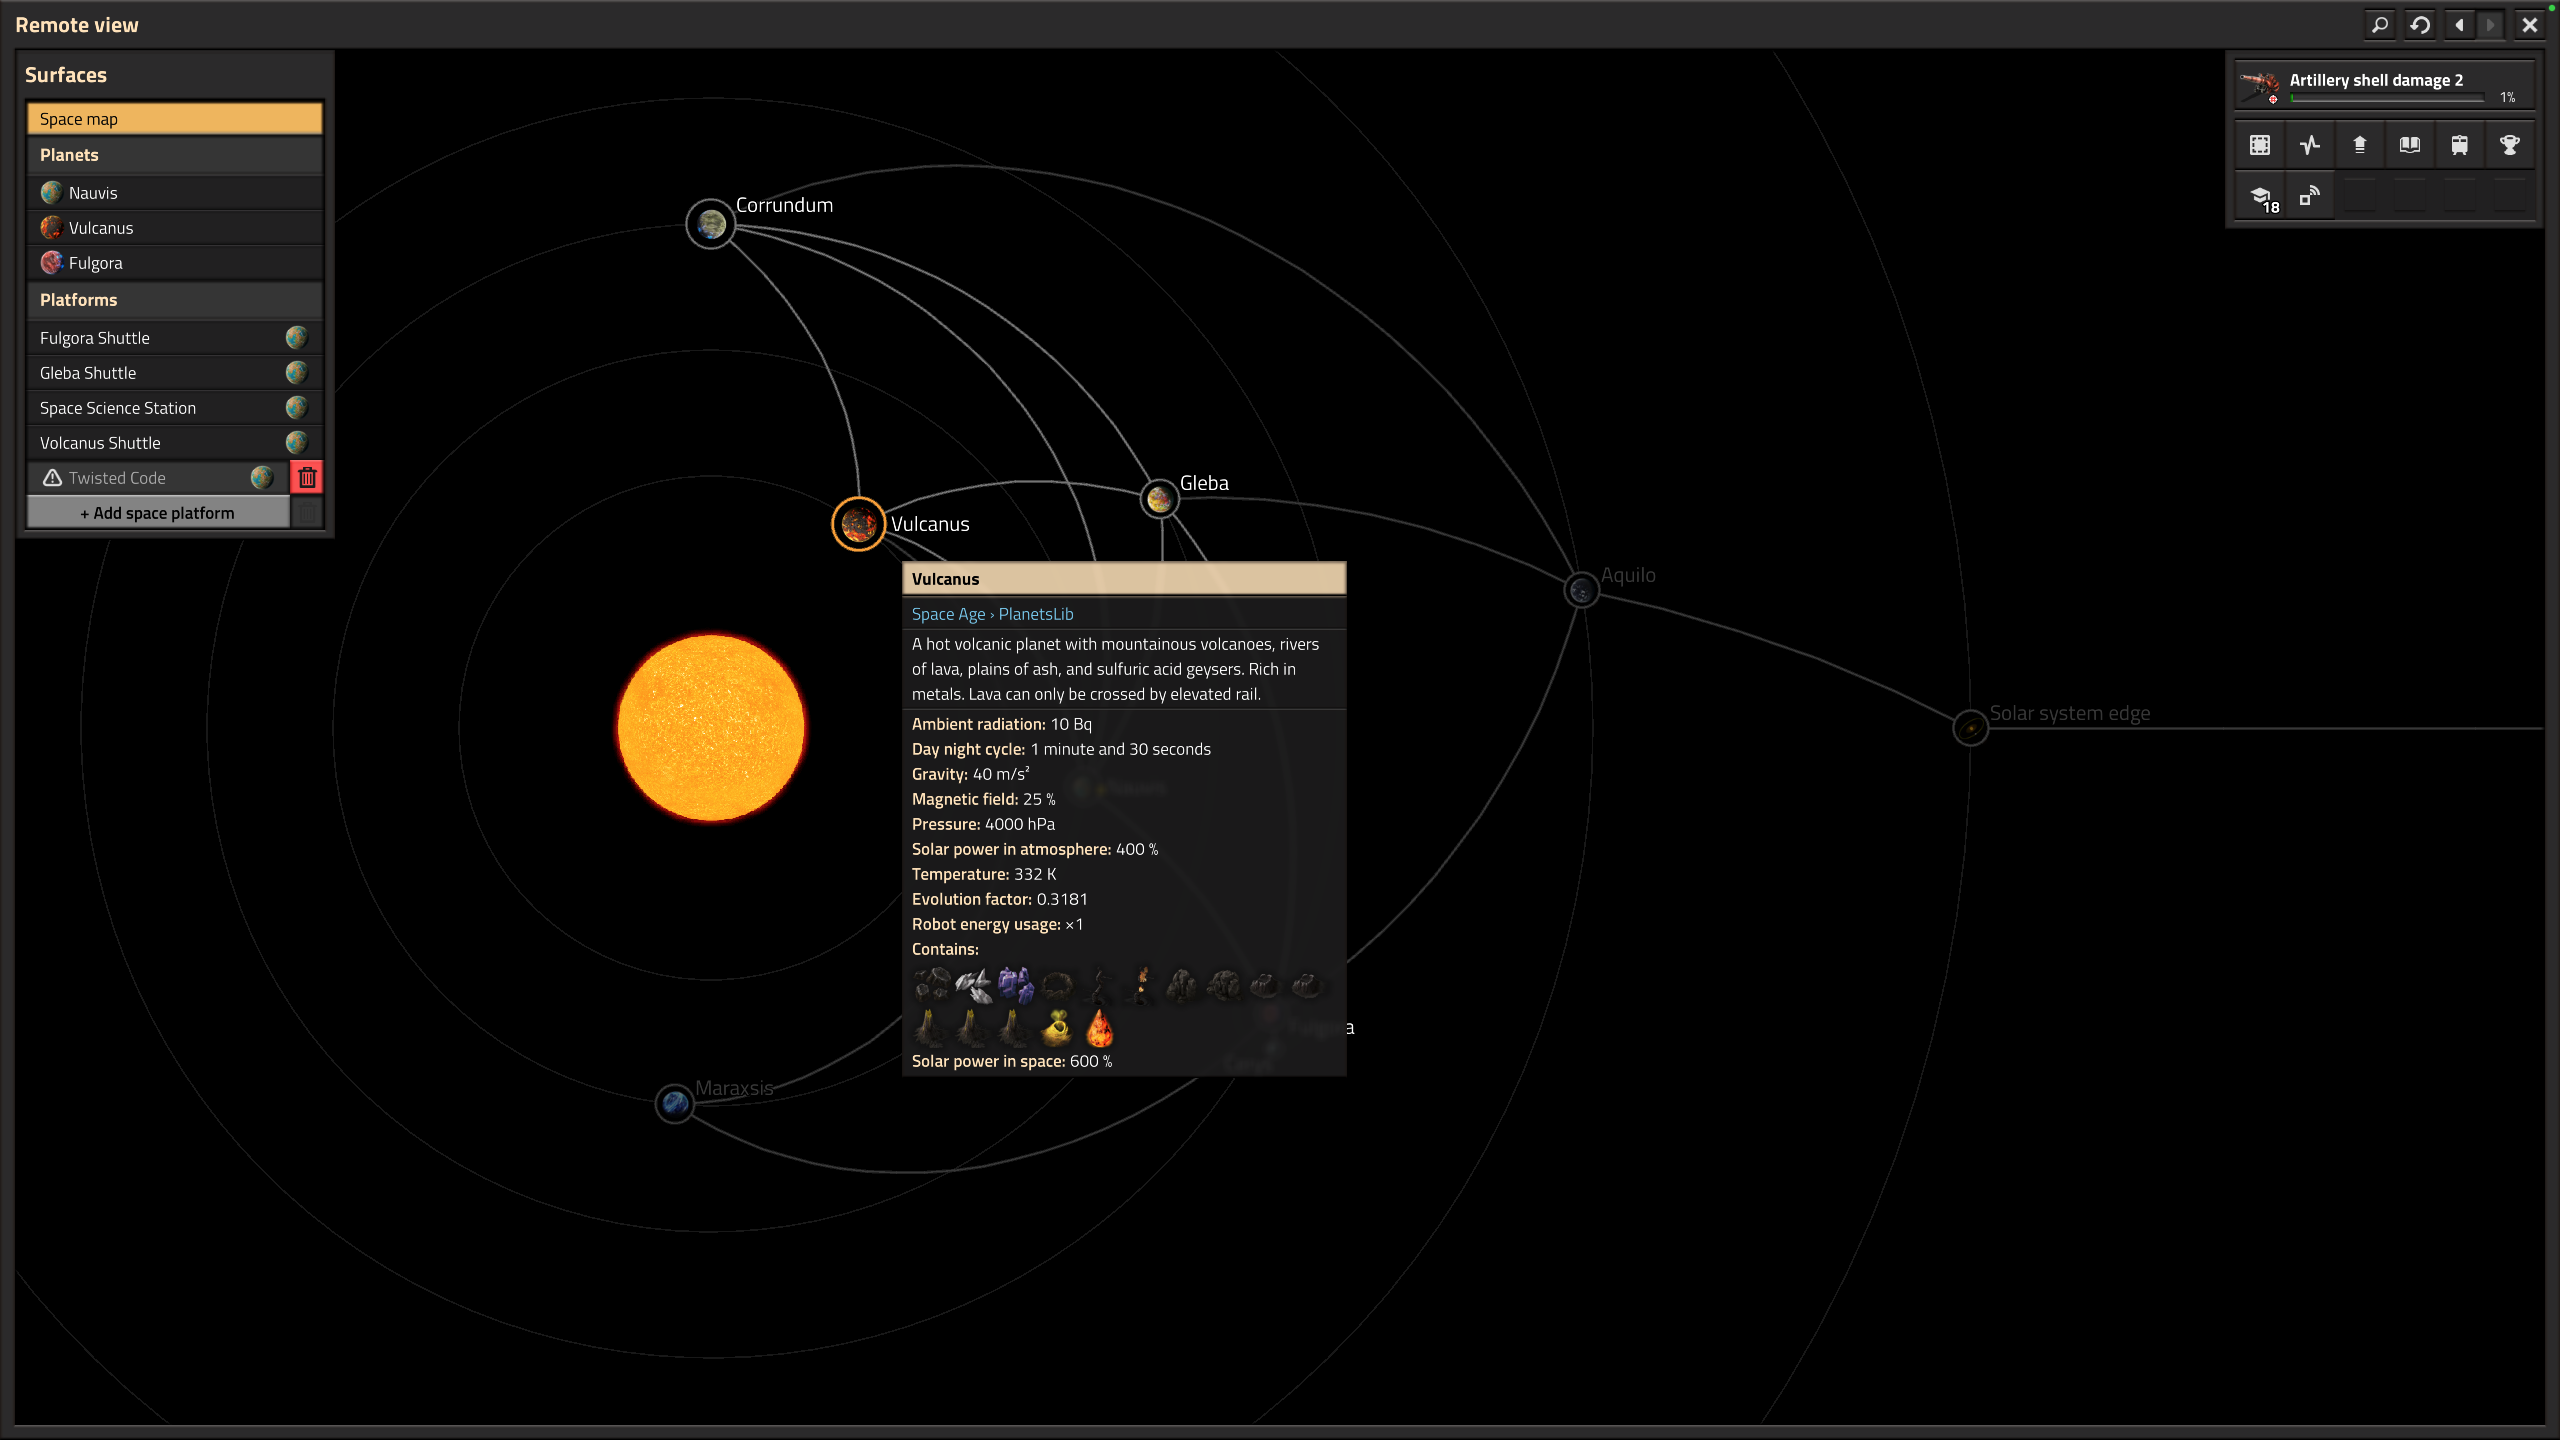Select Fulgora in the Planets list
2560x1440 pixels.
click(175, 262)
